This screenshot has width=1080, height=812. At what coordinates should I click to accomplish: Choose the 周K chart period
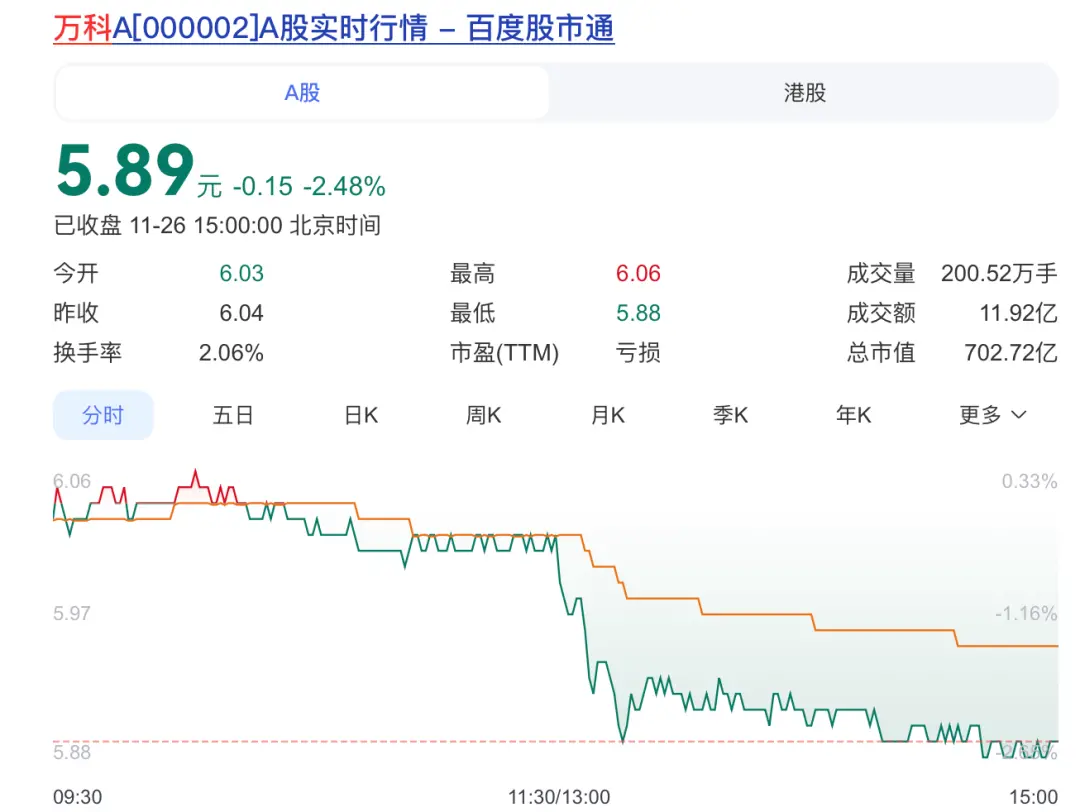click(483, 415)
